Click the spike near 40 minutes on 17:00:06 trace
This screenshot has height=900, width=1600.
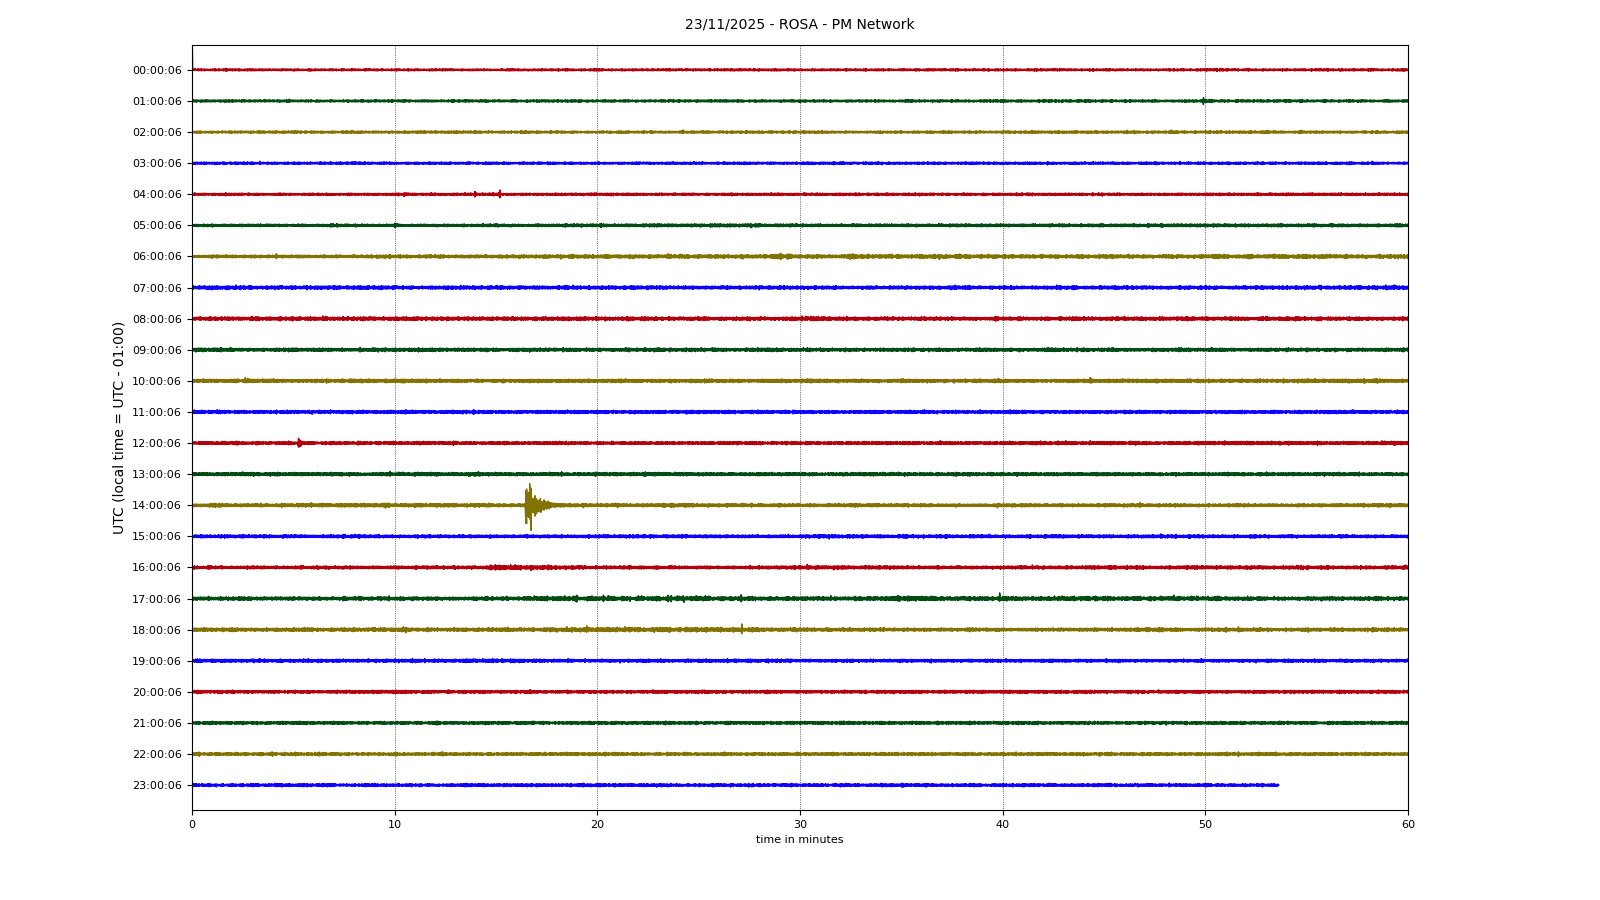pos(999,596)
